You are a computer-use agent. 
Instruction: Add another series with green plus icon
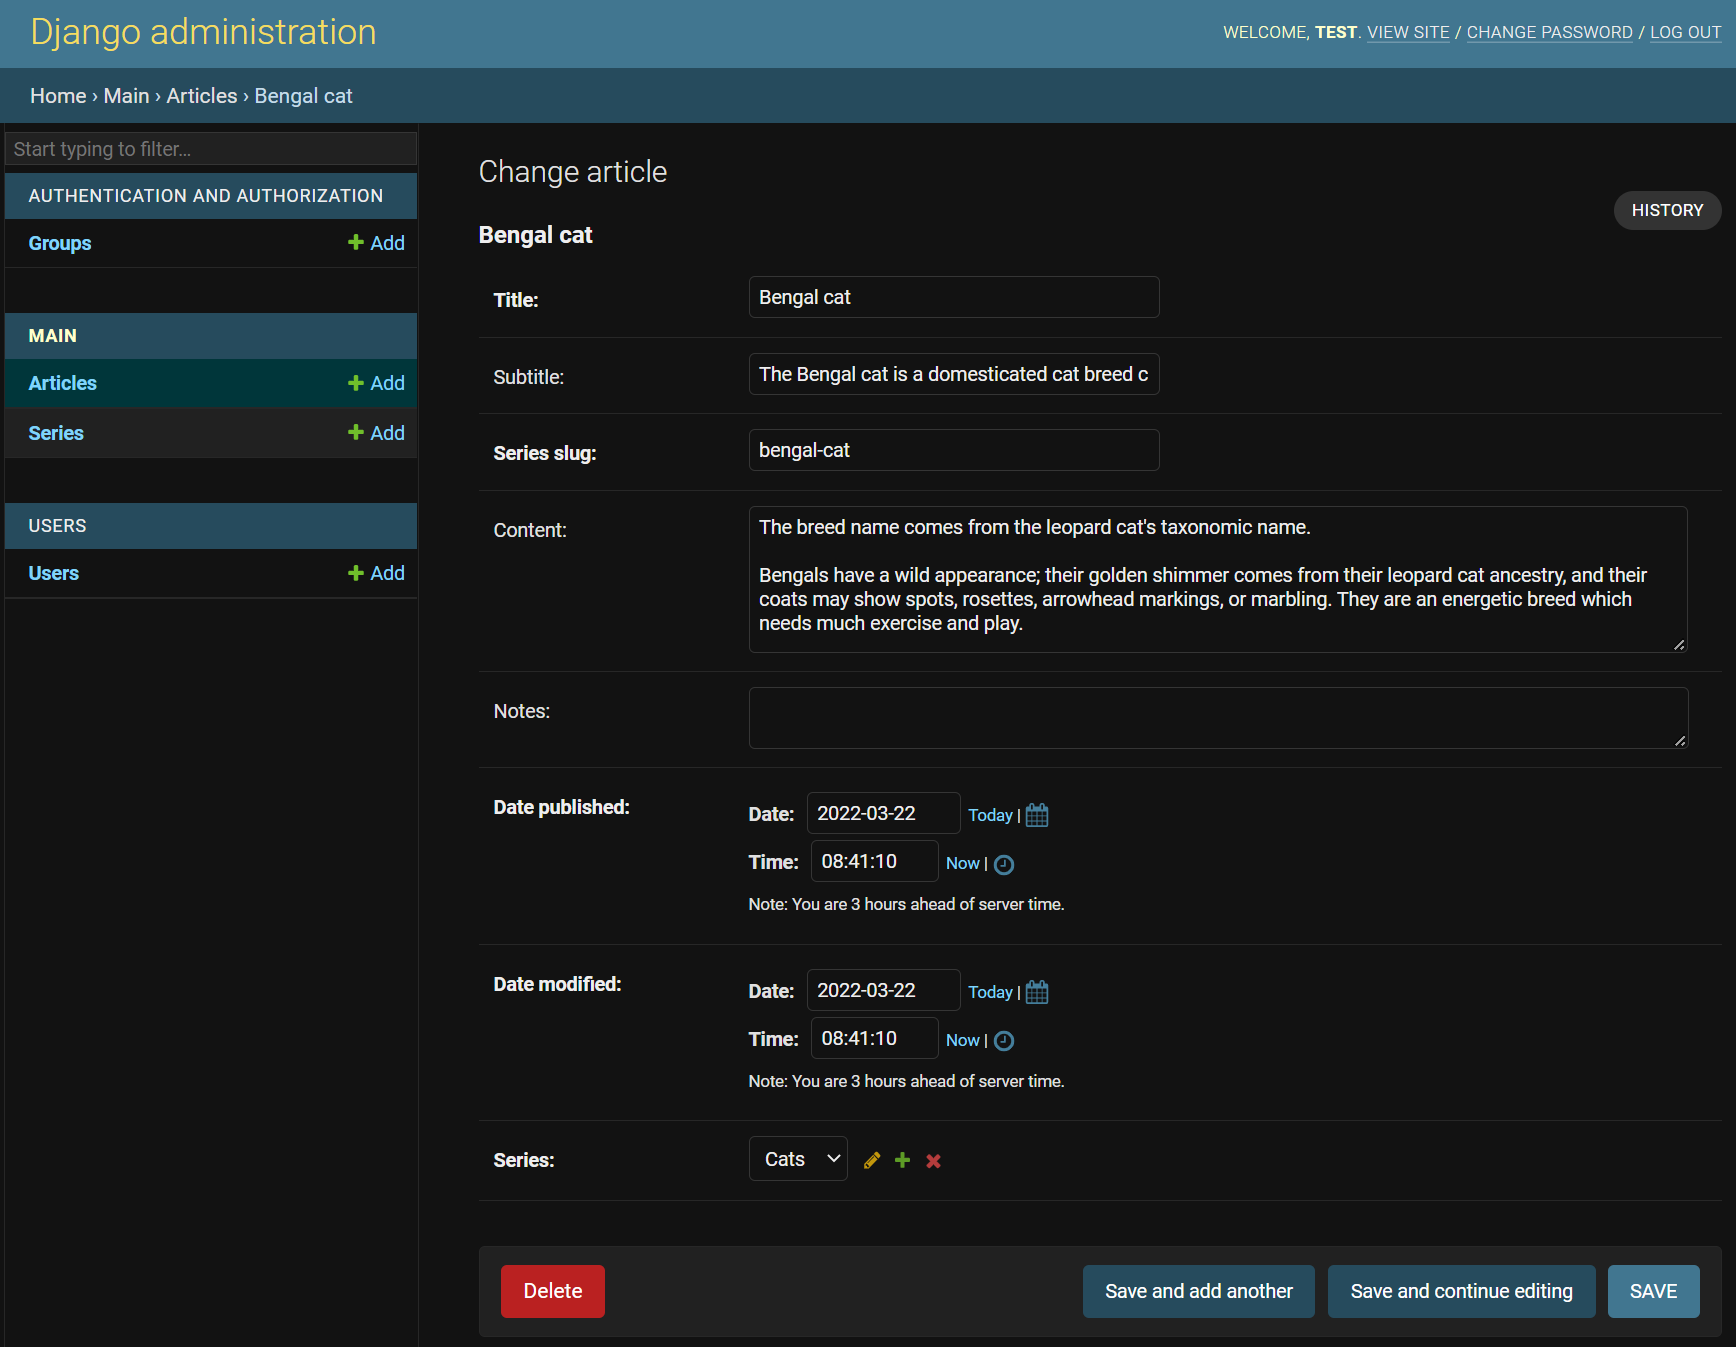(x=903, y=1160)
